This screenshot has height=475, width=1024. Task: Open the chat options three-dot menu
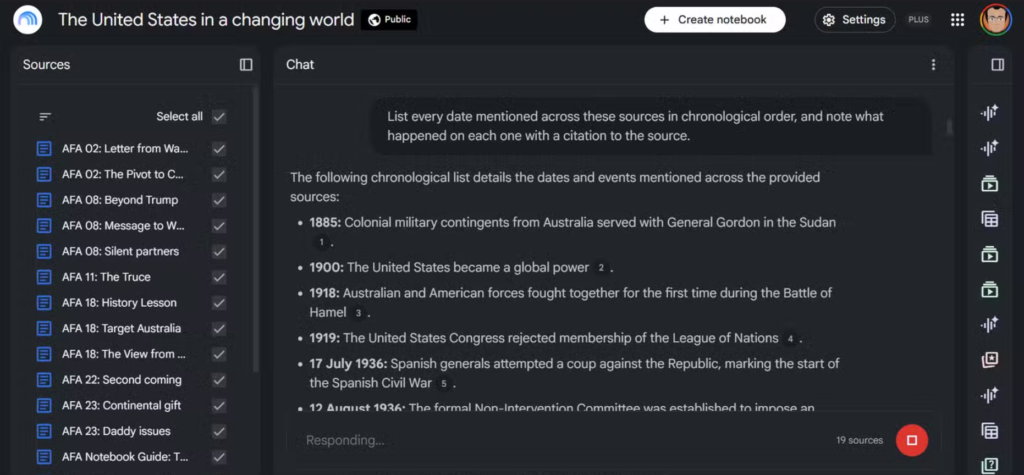point(933,65)
